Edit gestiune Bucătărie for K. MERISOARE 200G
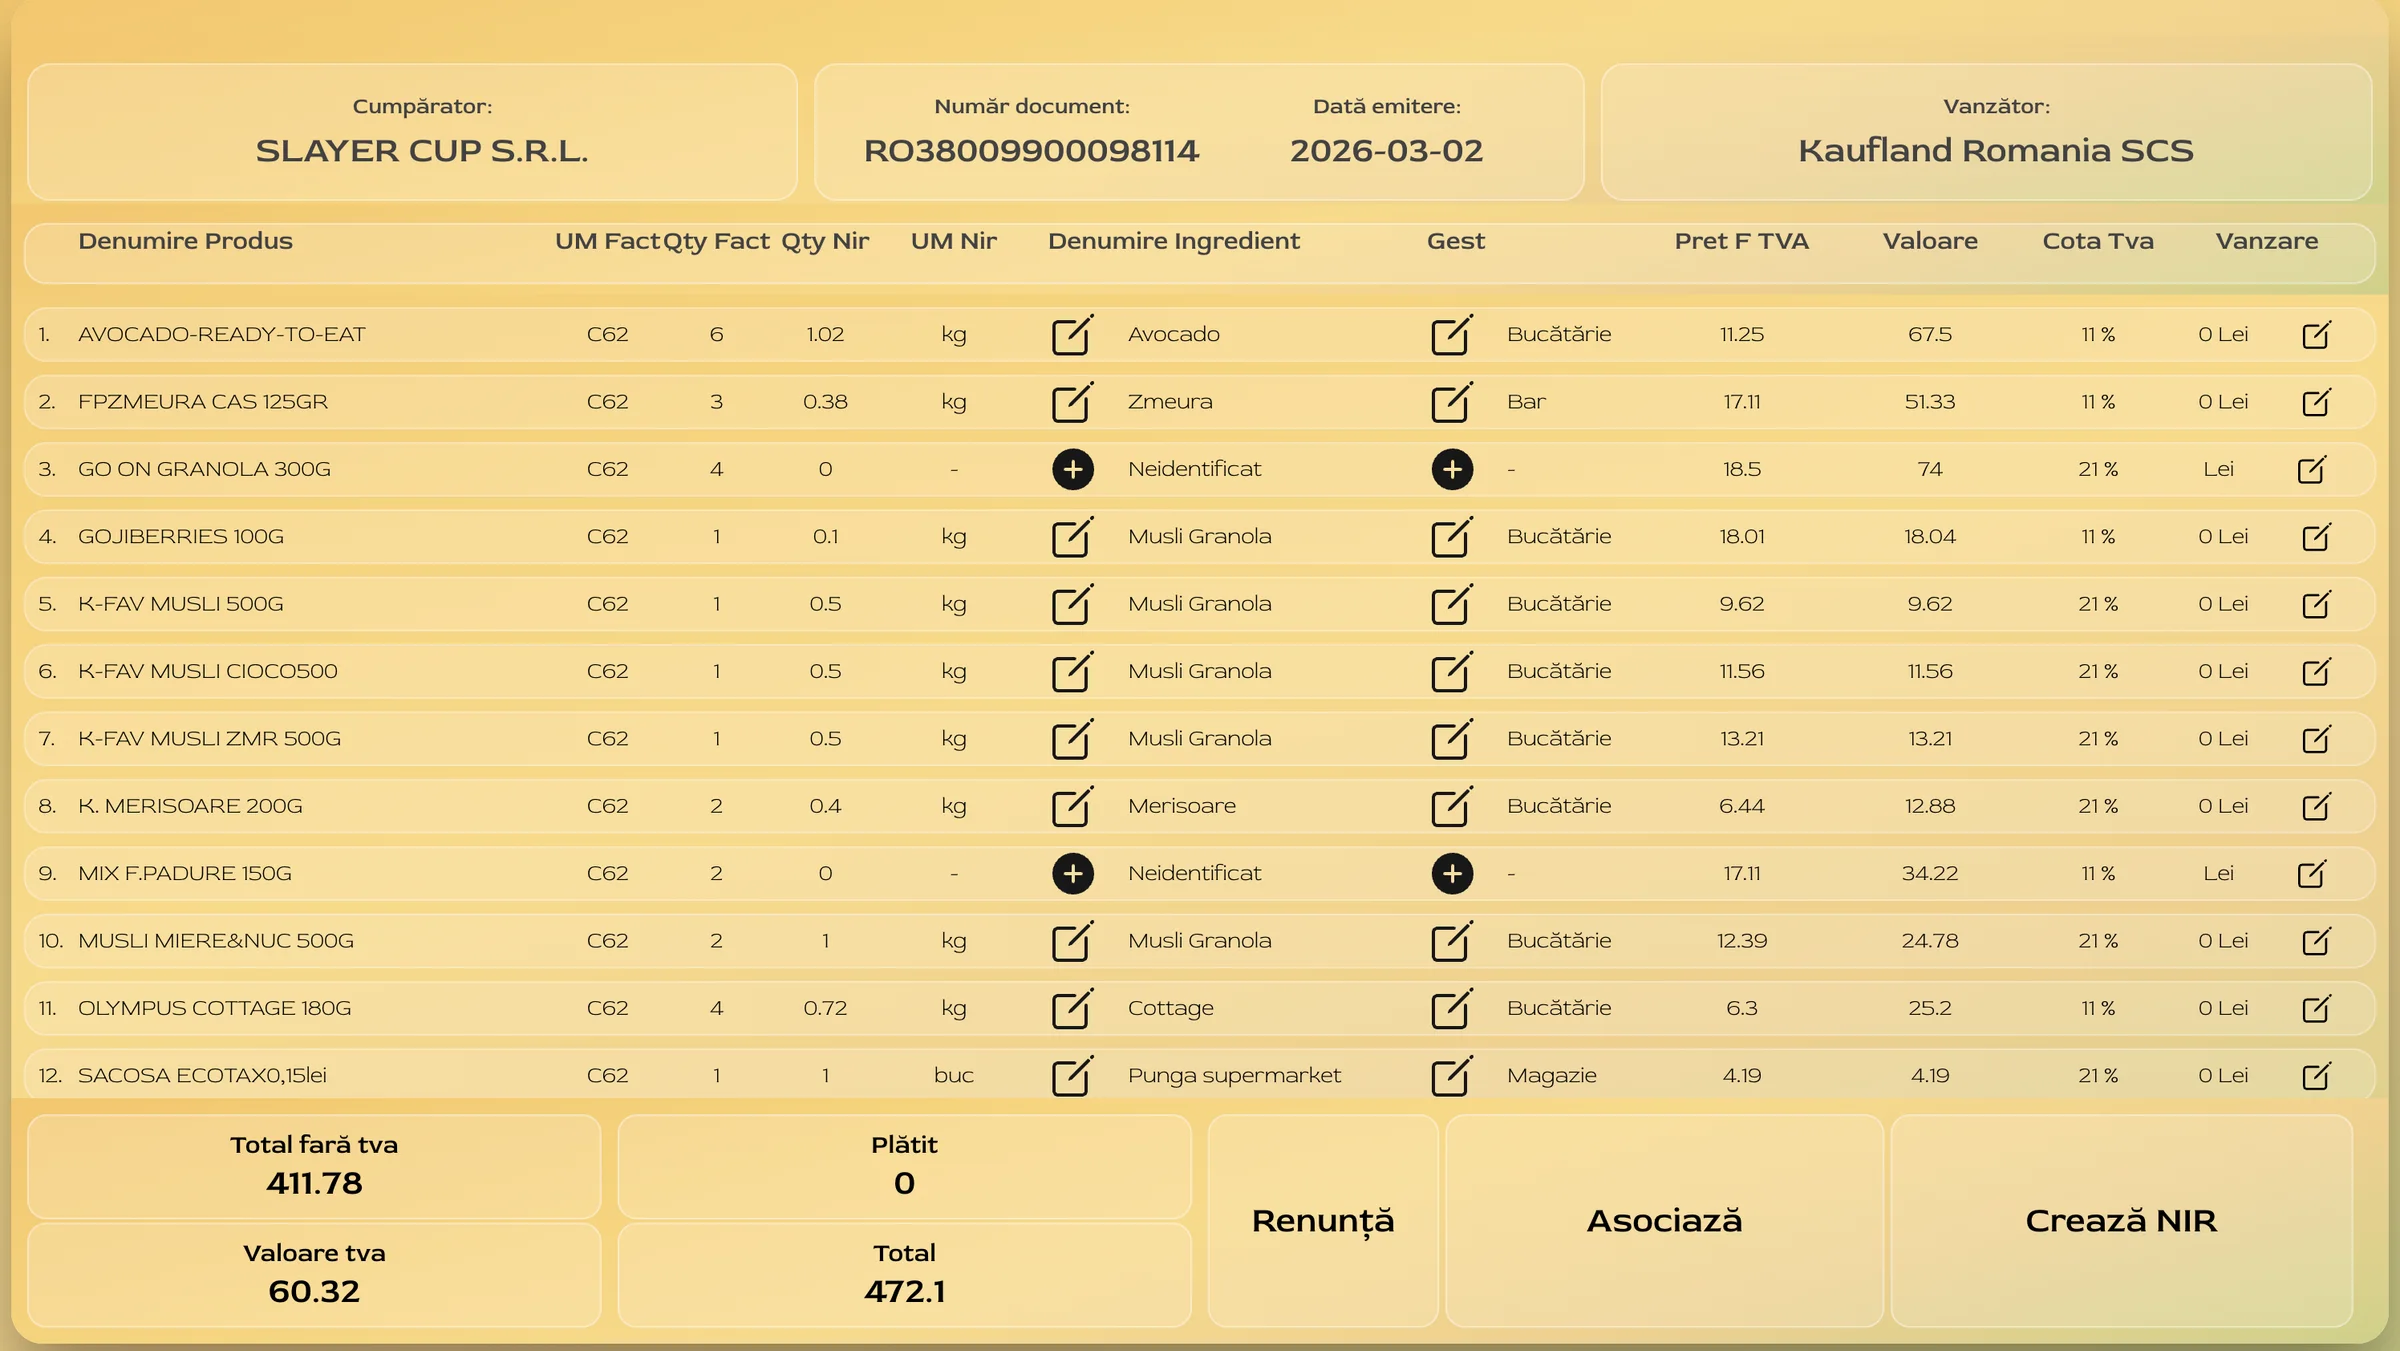2400x1351 pixels. click(x=1450, y=806)
